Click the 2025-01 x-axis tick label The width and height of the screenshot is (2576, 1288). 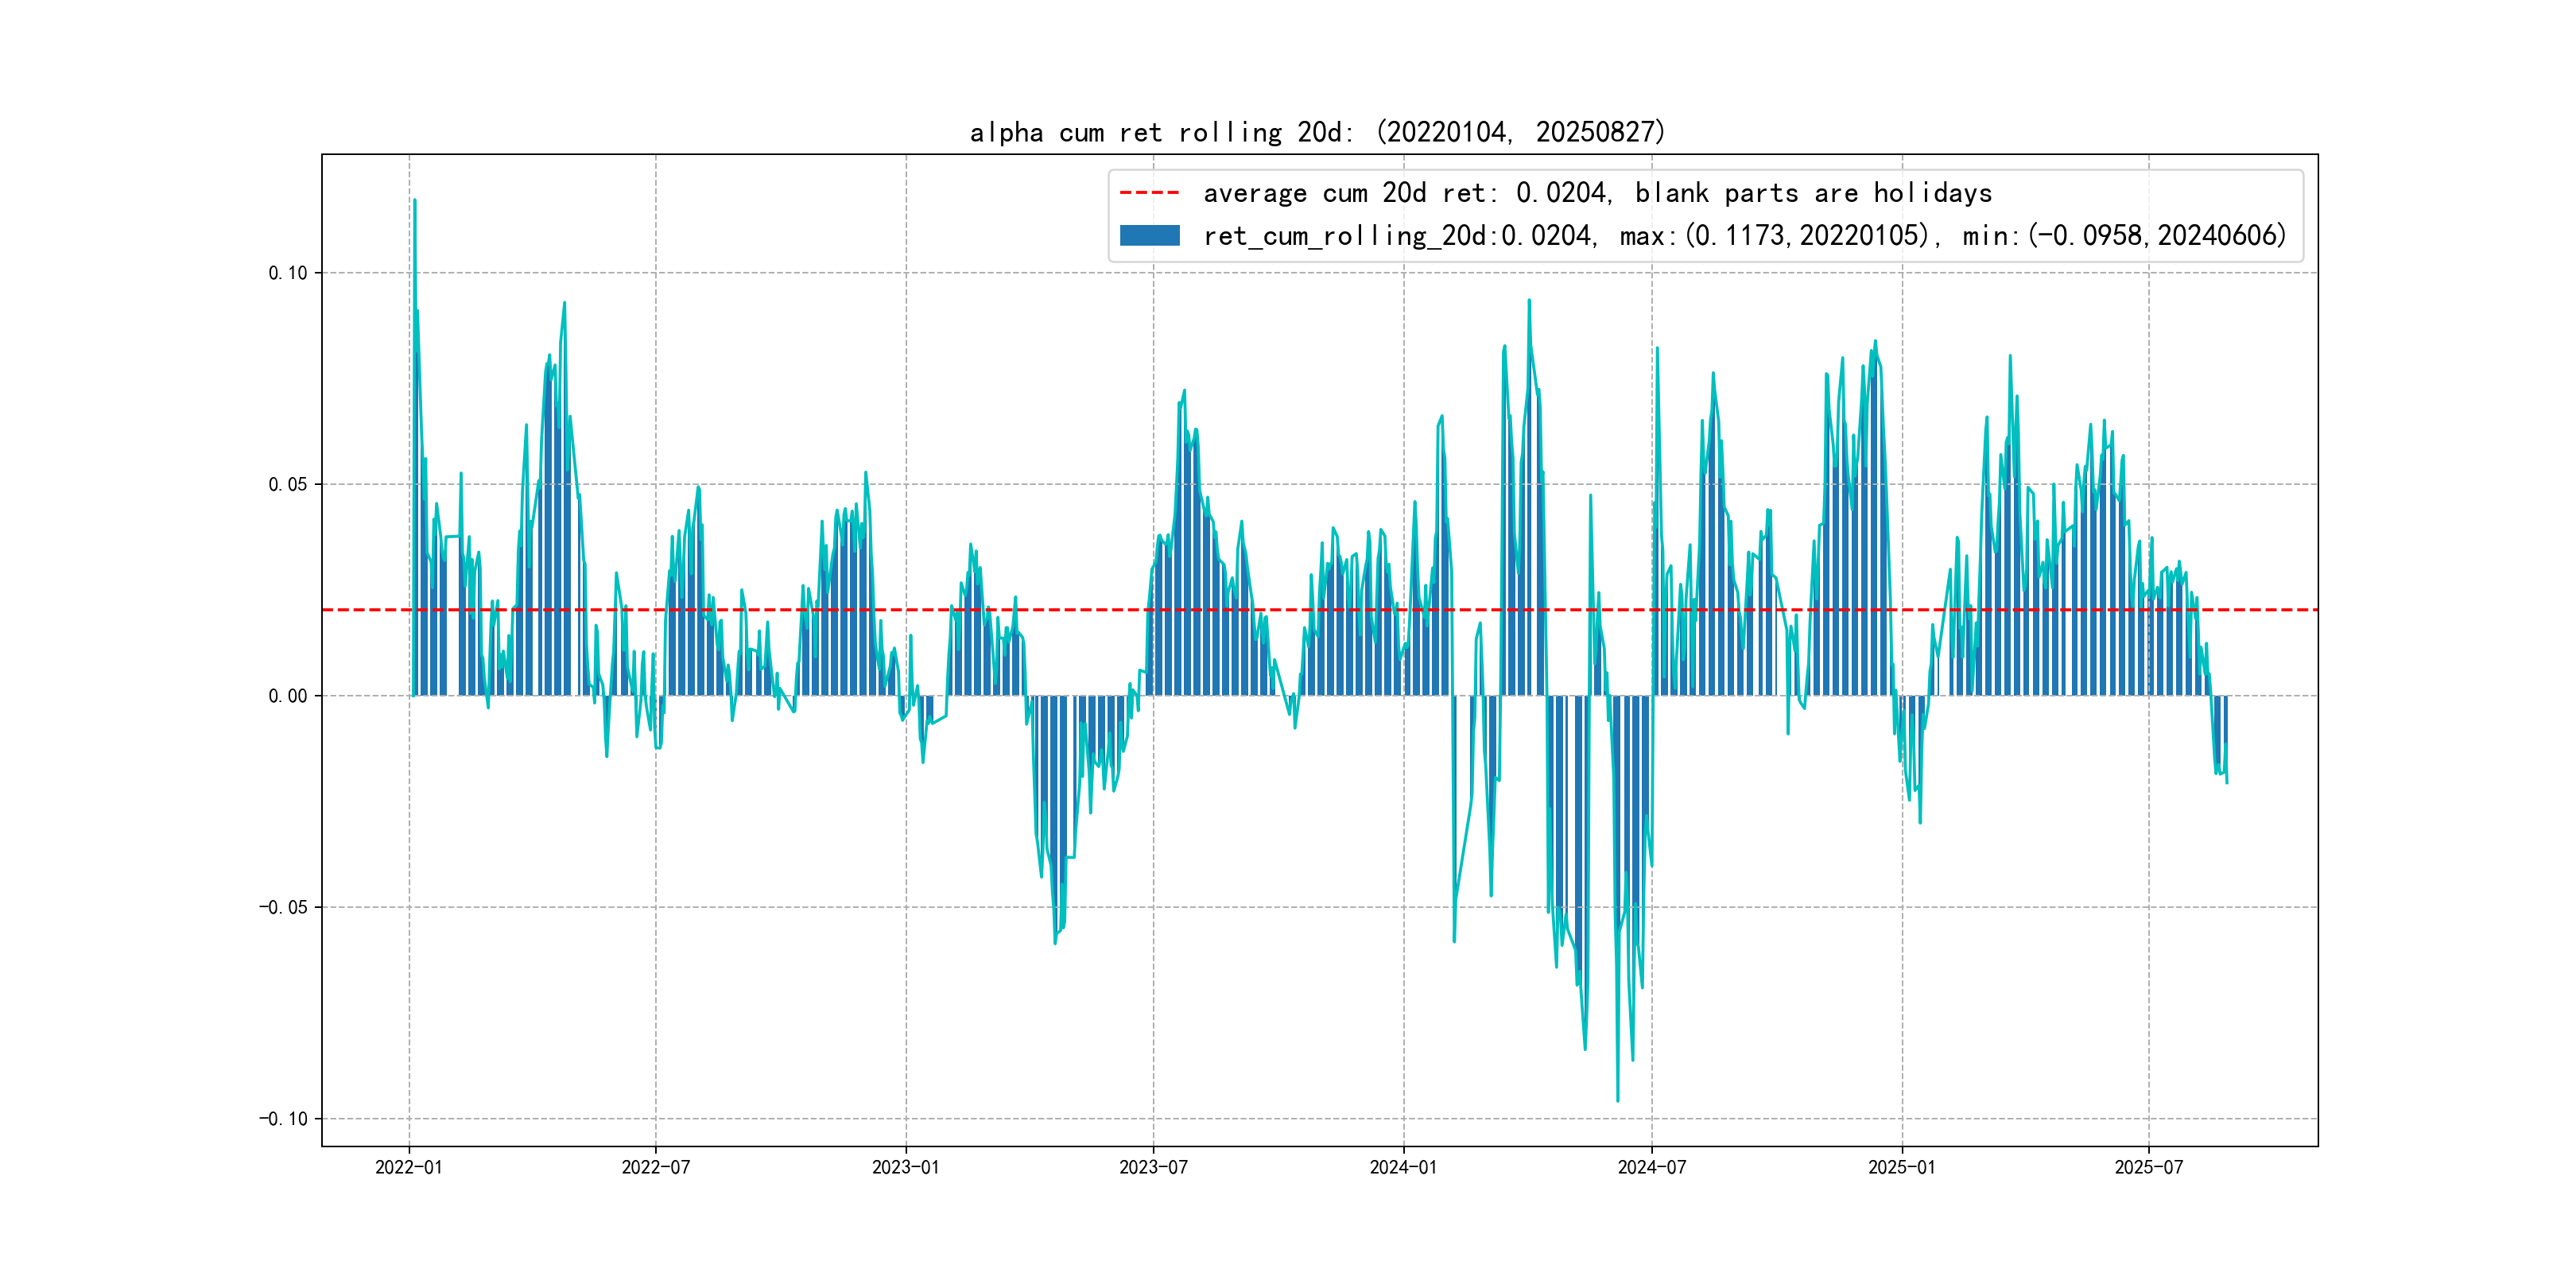coord(1901,1167)
